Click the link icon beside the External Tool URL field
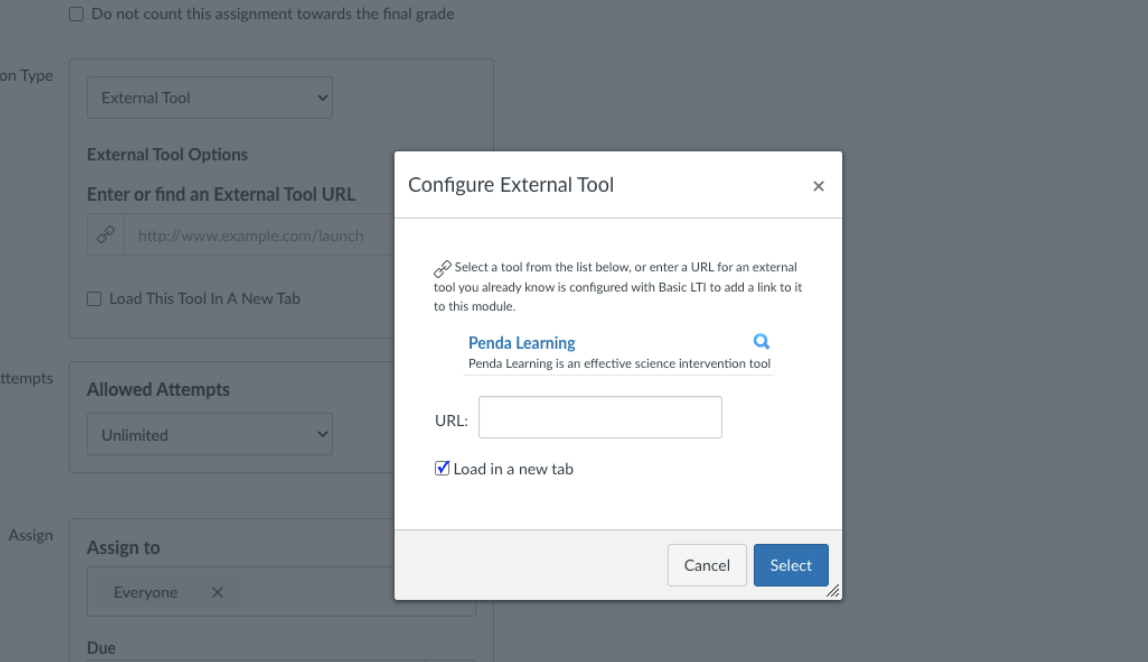Image resolution: width=1148 pixels, height=662 pixels. 105,234
